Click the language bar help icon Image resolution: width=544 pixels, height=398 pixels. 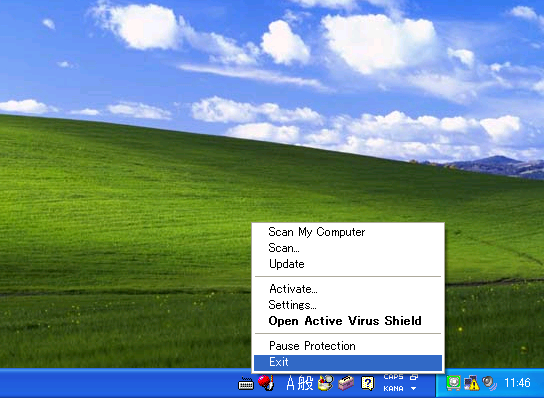coord(368,383)
